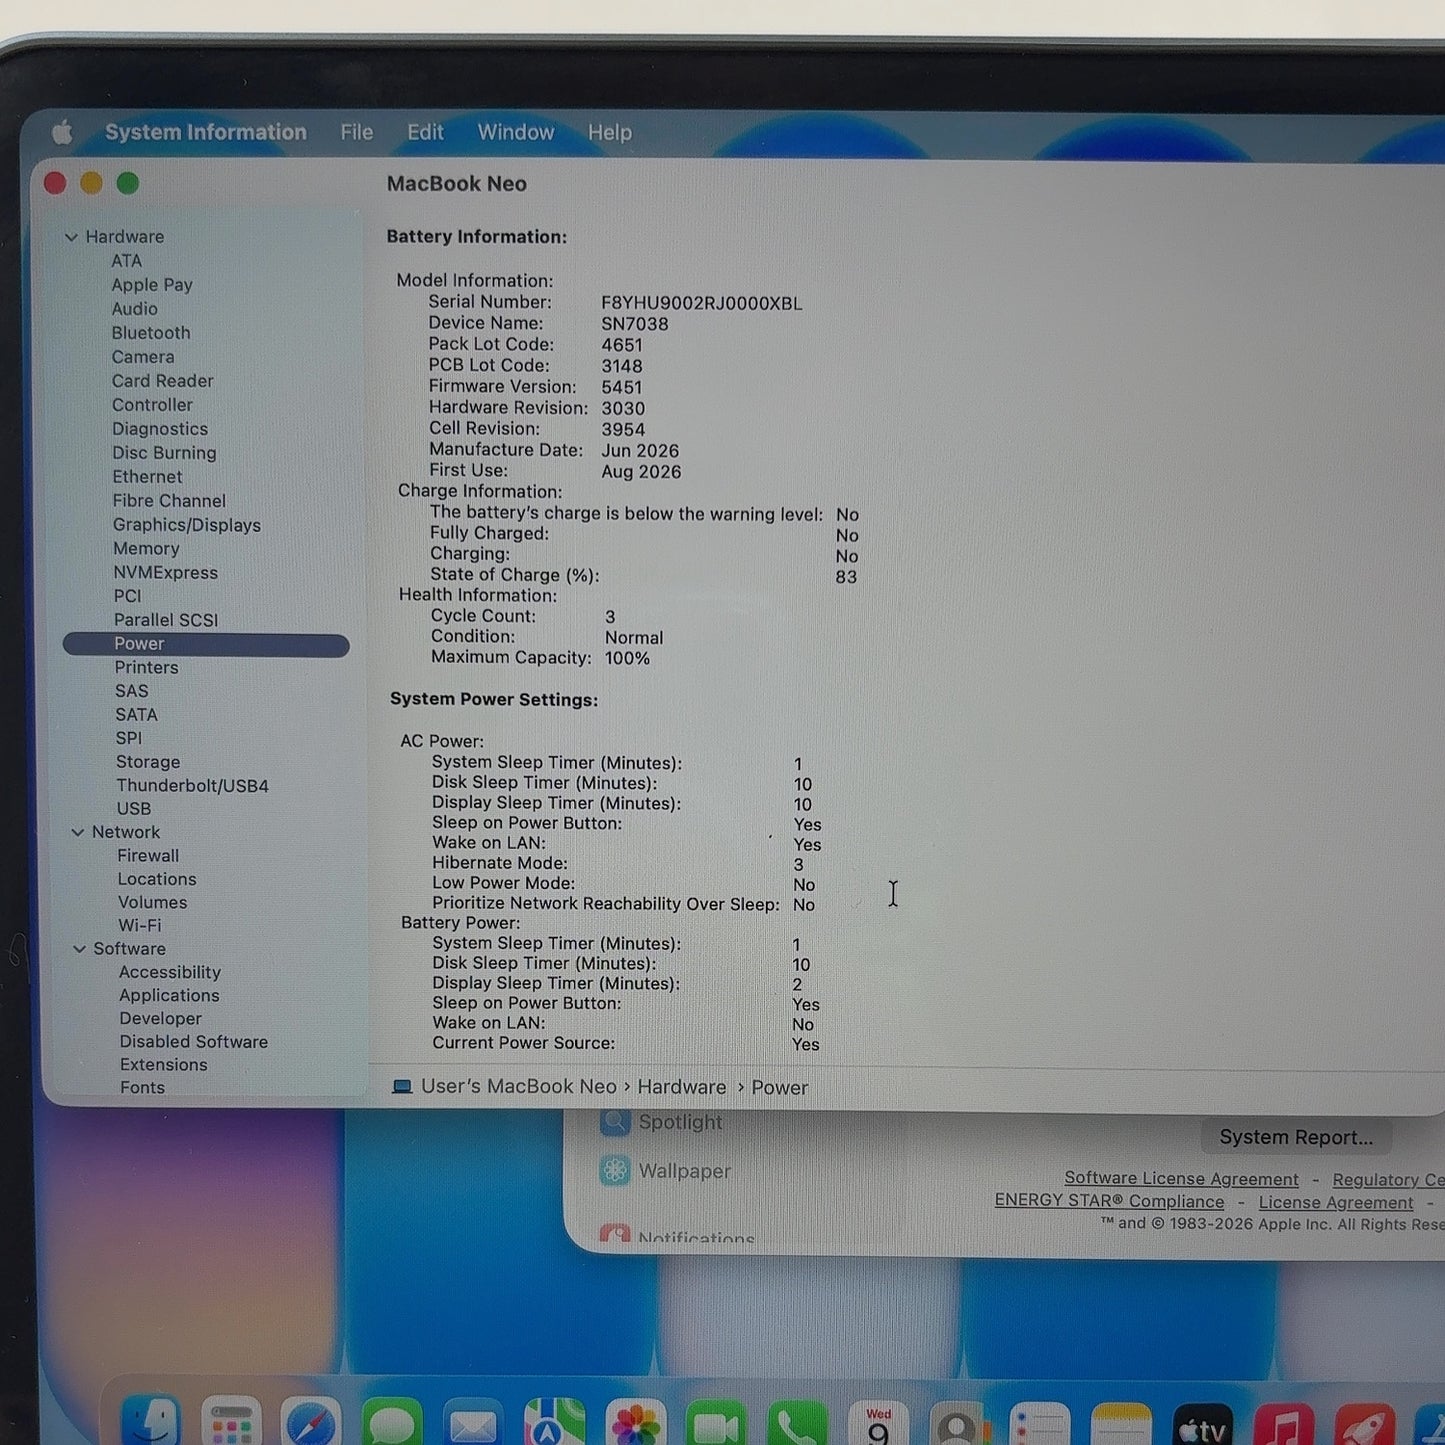Image resolution: width=1445 pixels, height=1445 pixels.
Task: Open the Diagnostics section
Action: tap(160, 429)
